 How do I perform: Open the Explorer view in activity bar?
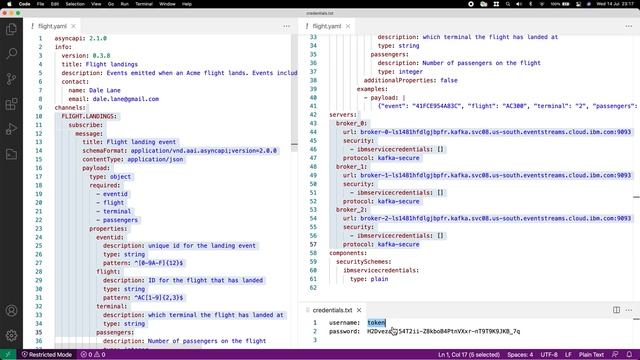(11, 29)
